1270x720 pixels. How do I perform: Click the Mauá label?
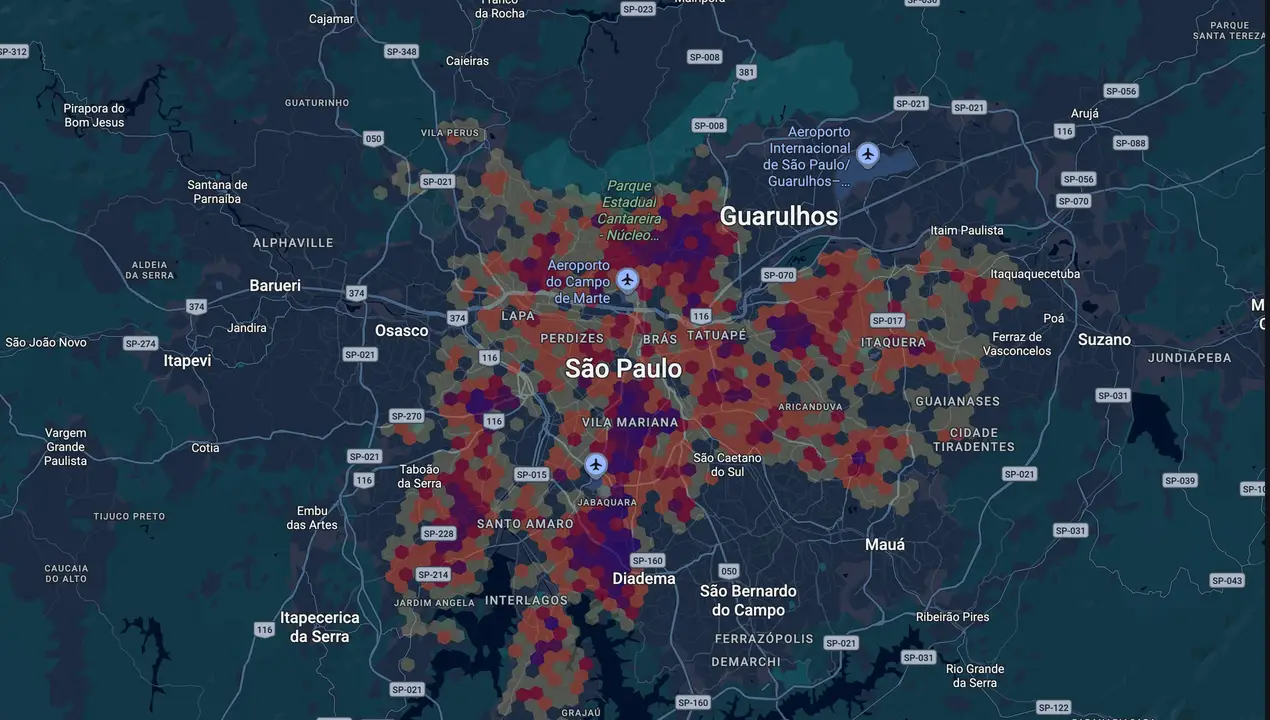pyautogui.click(x=885, y=544)
